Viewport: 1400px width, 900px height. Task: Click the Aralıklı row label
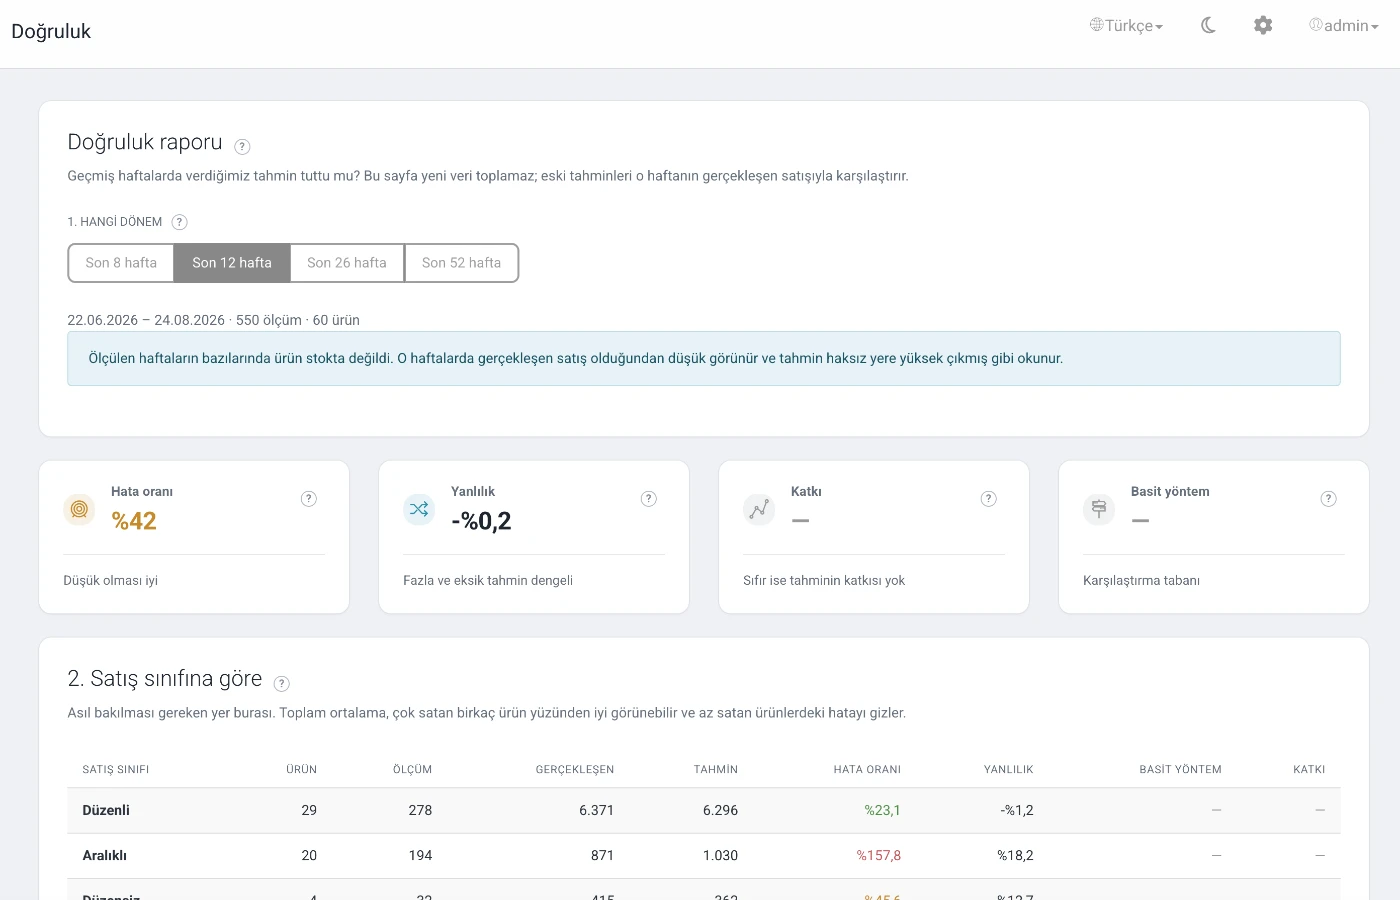click(x=104, y=855)
